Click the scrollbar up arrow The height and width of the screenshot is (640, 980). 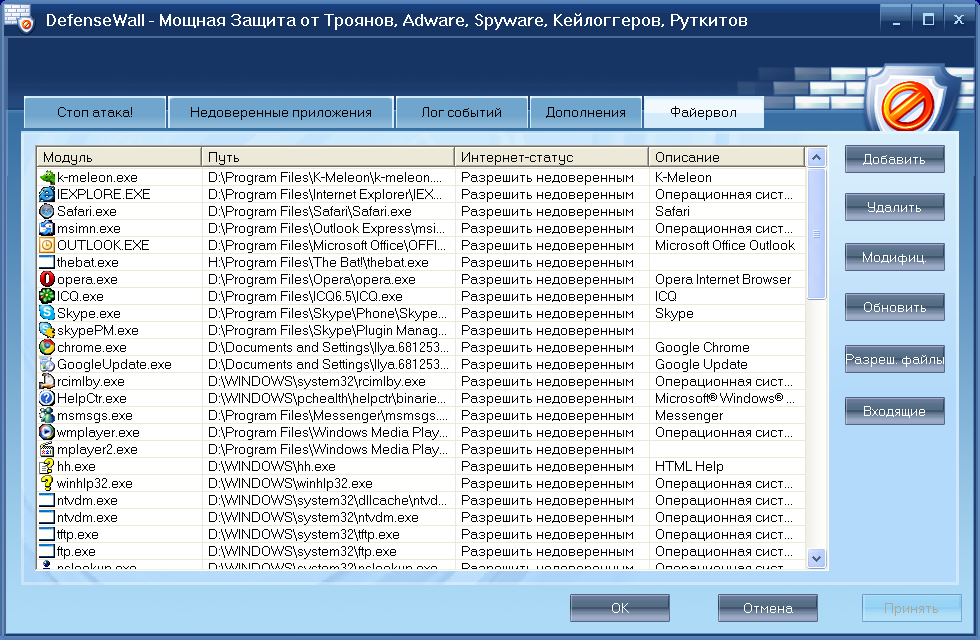pyautogui.click(x=816, y=158)
